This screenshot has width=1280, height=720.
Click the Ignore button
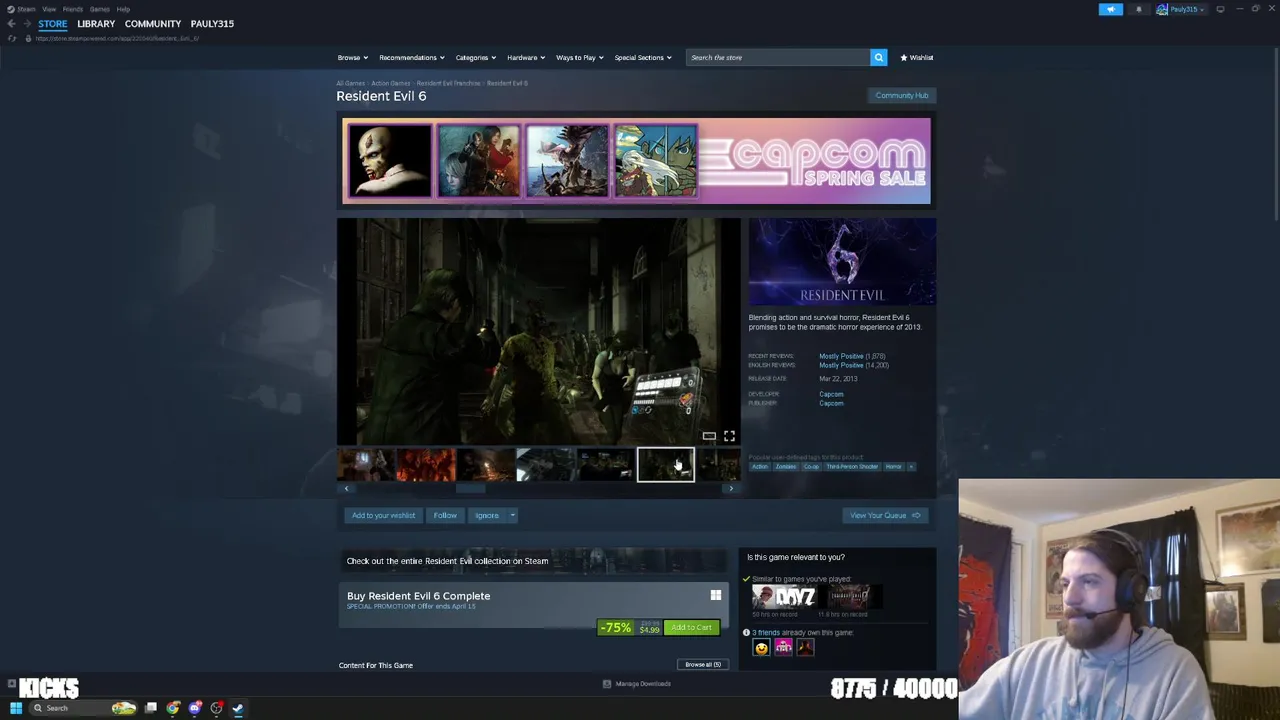487,515
